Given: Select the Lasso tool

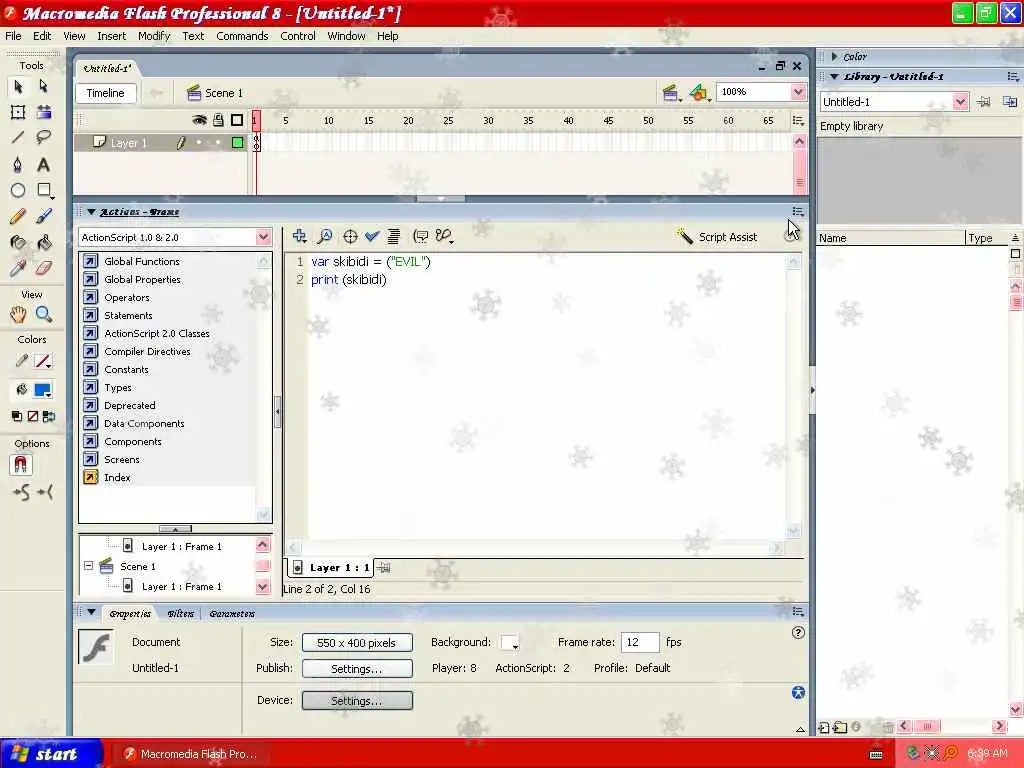Looking at the screenshot, I should [43, 138].
